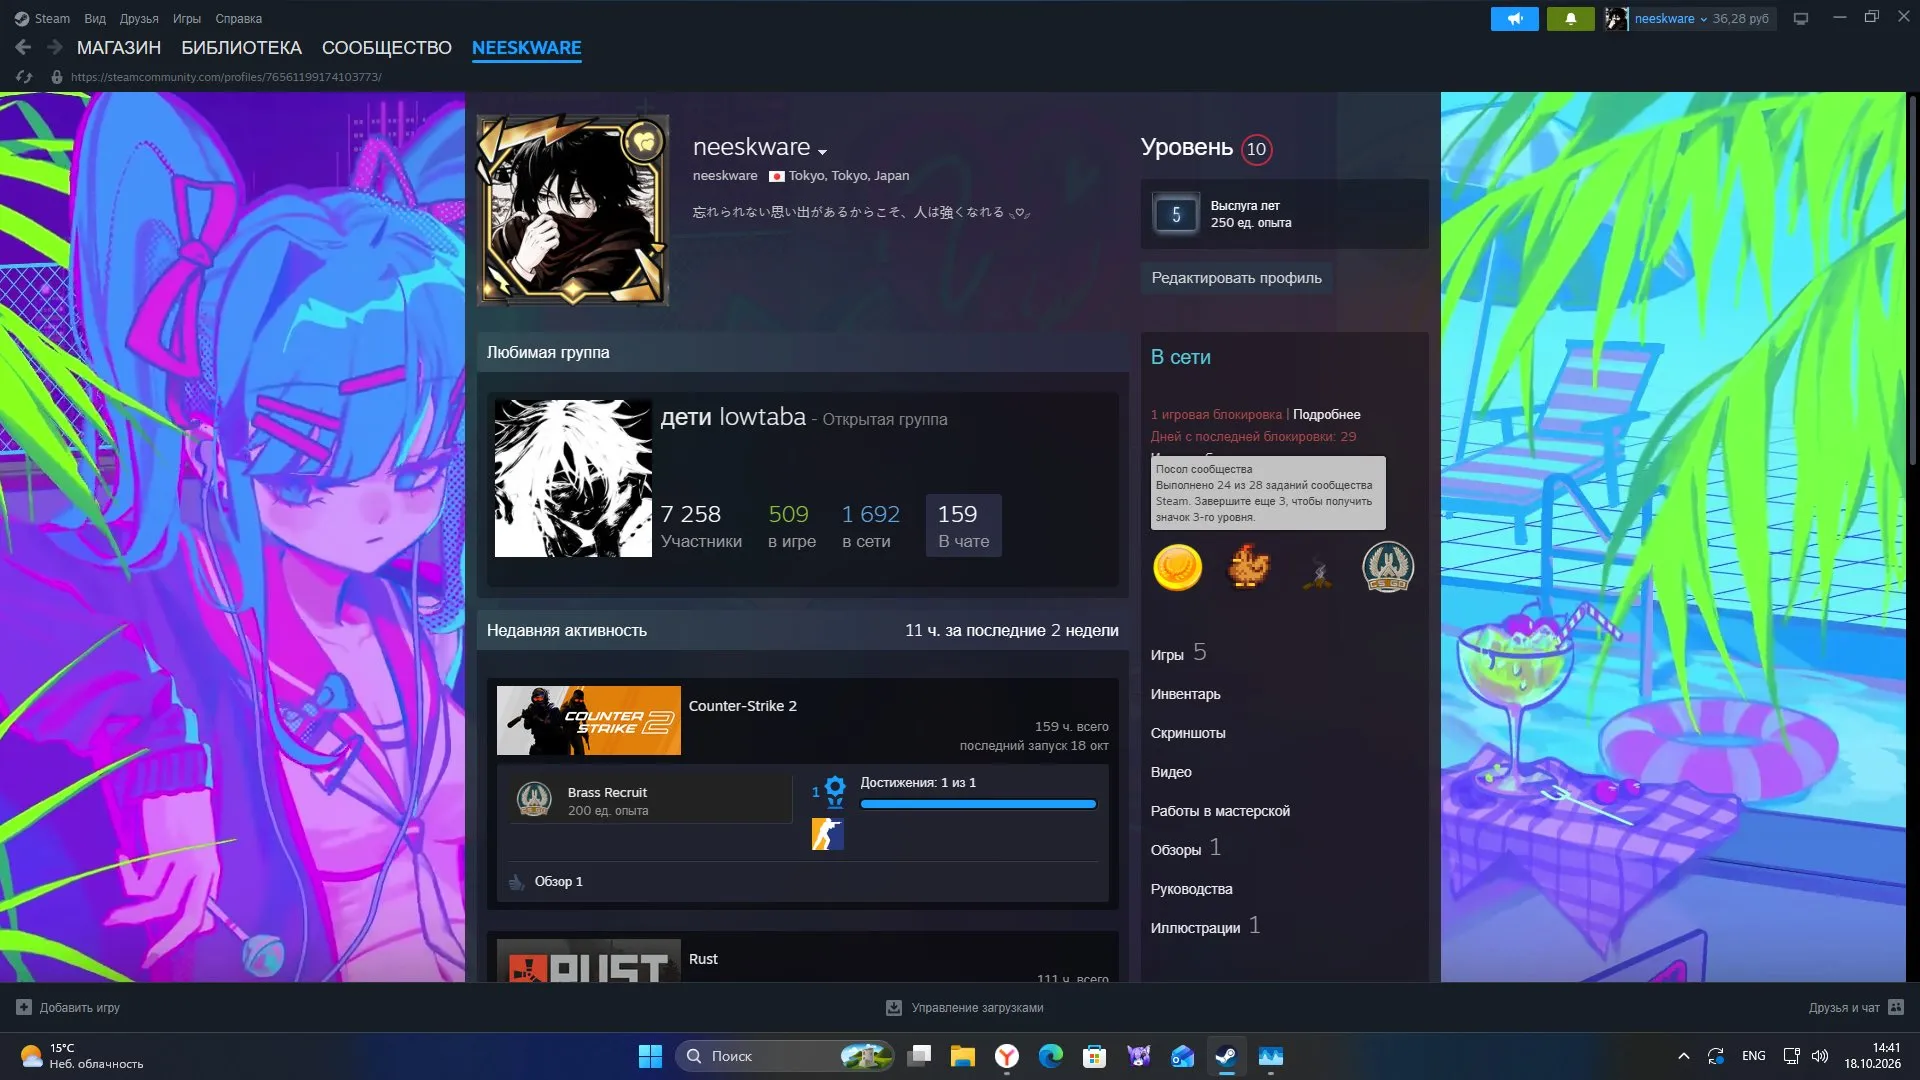This screenshot has height=1080, width=1920.
Task: Click the gold coin badge
Action: tap(1177, 567)
